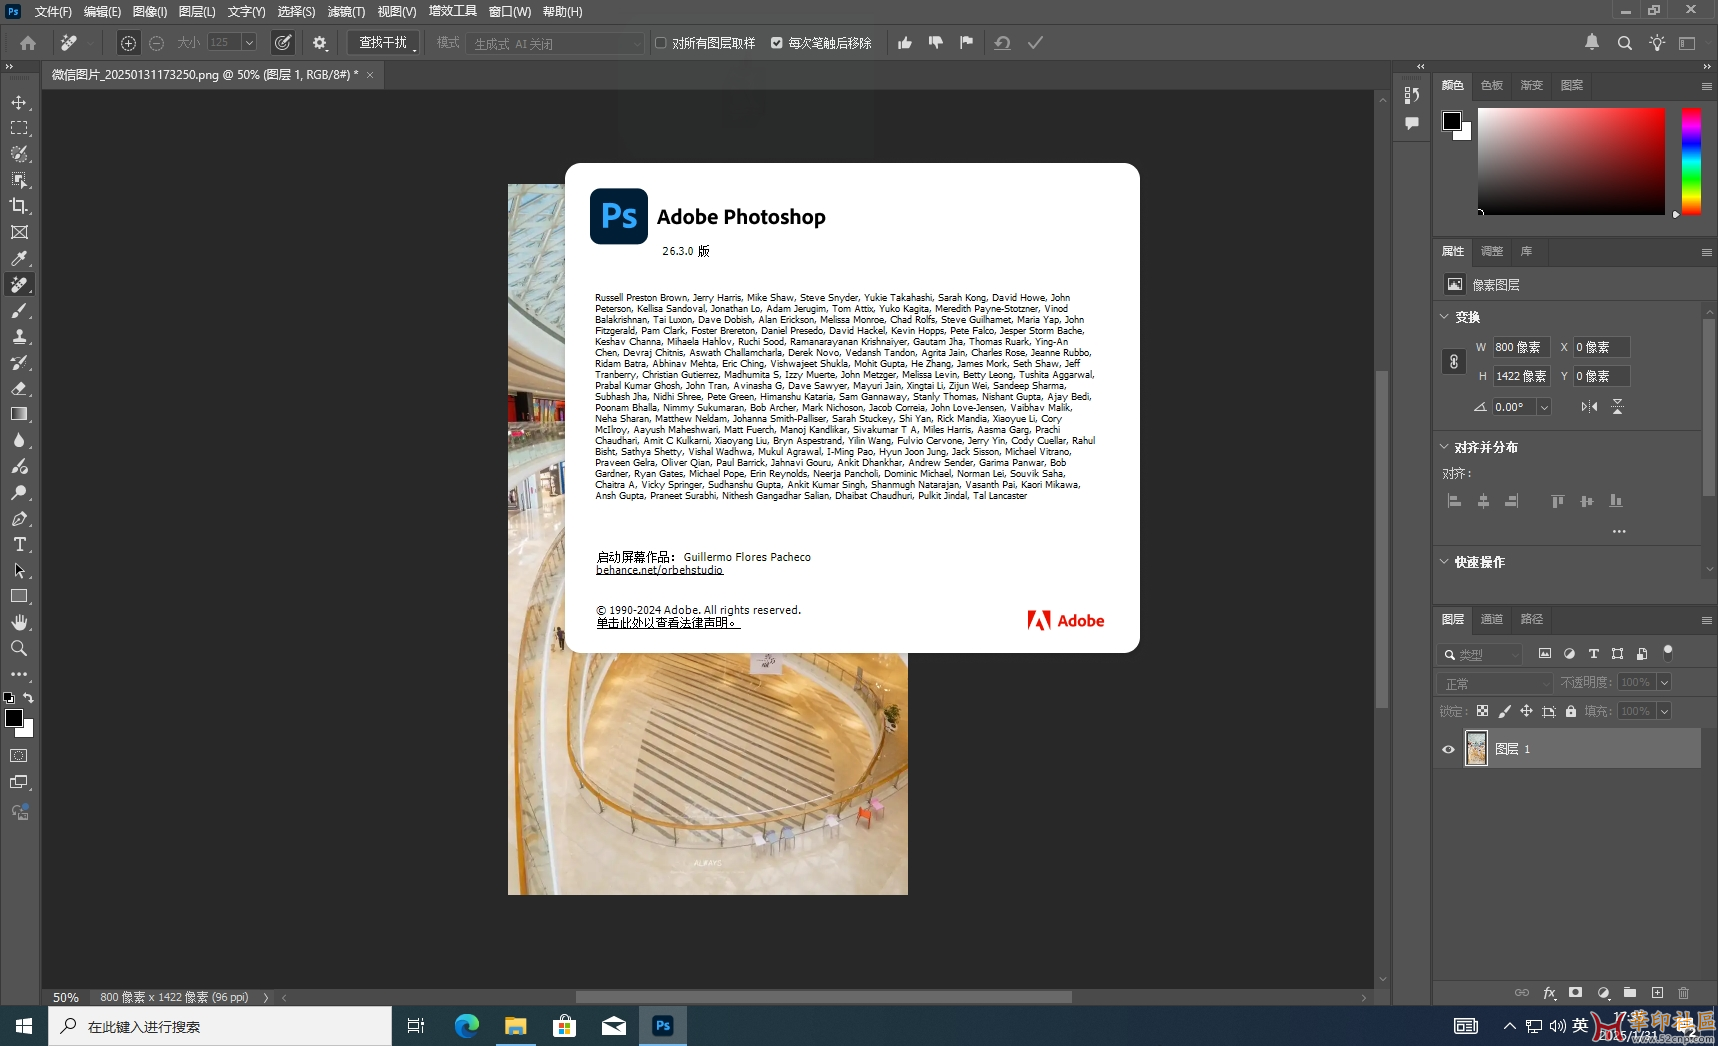Hide 图层 1 with the eye icon
Viewport: 1718px width, 1046px height.
(x=1448, y=749)
